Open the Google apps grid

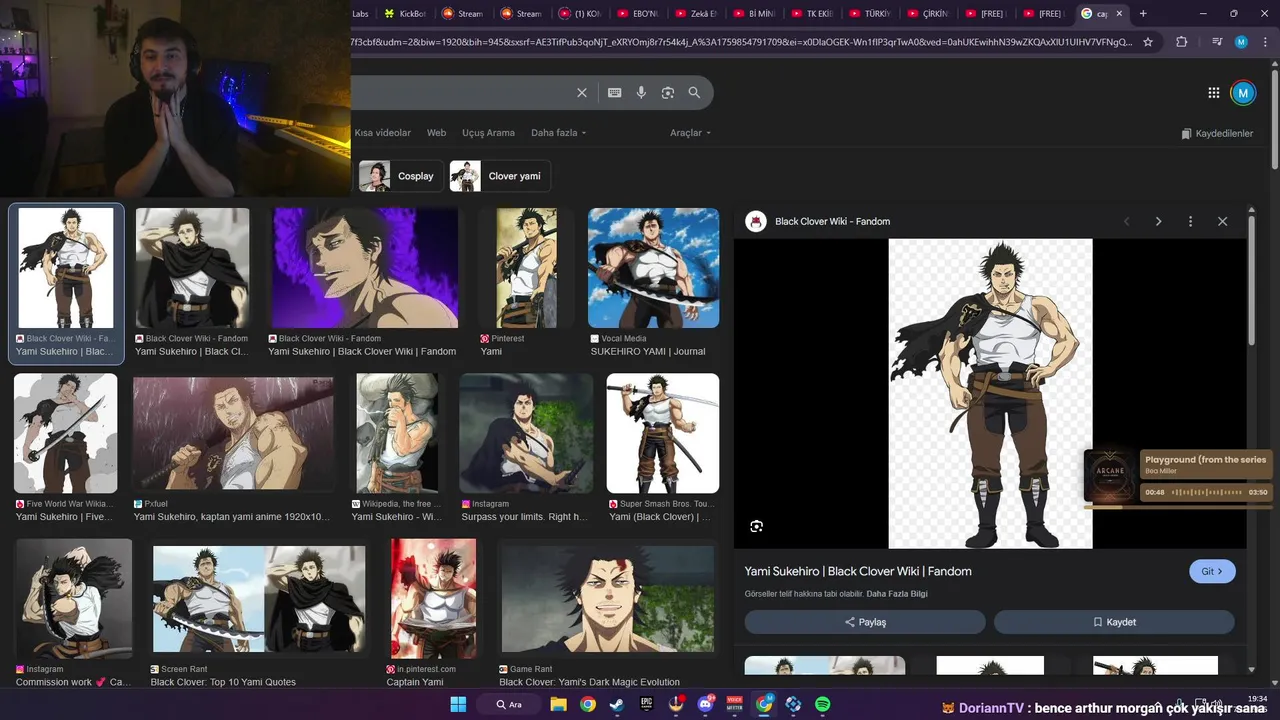coord(1214,93)
